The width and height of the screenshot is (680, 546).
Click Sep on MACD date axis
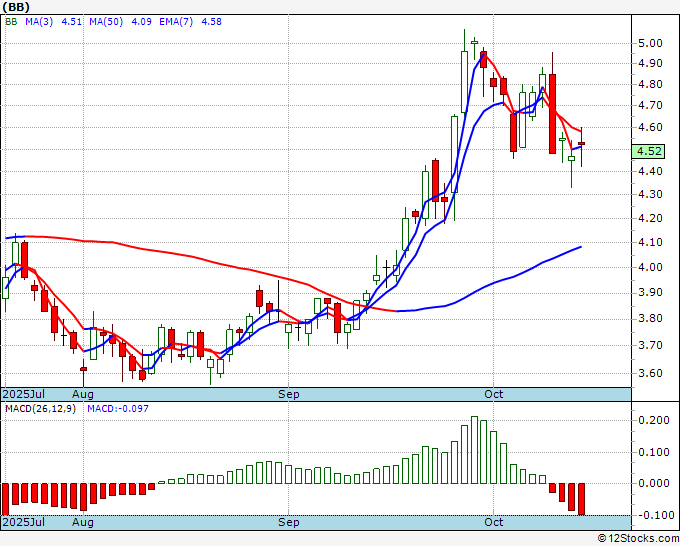pyautogui.click(x=289, y=522)
